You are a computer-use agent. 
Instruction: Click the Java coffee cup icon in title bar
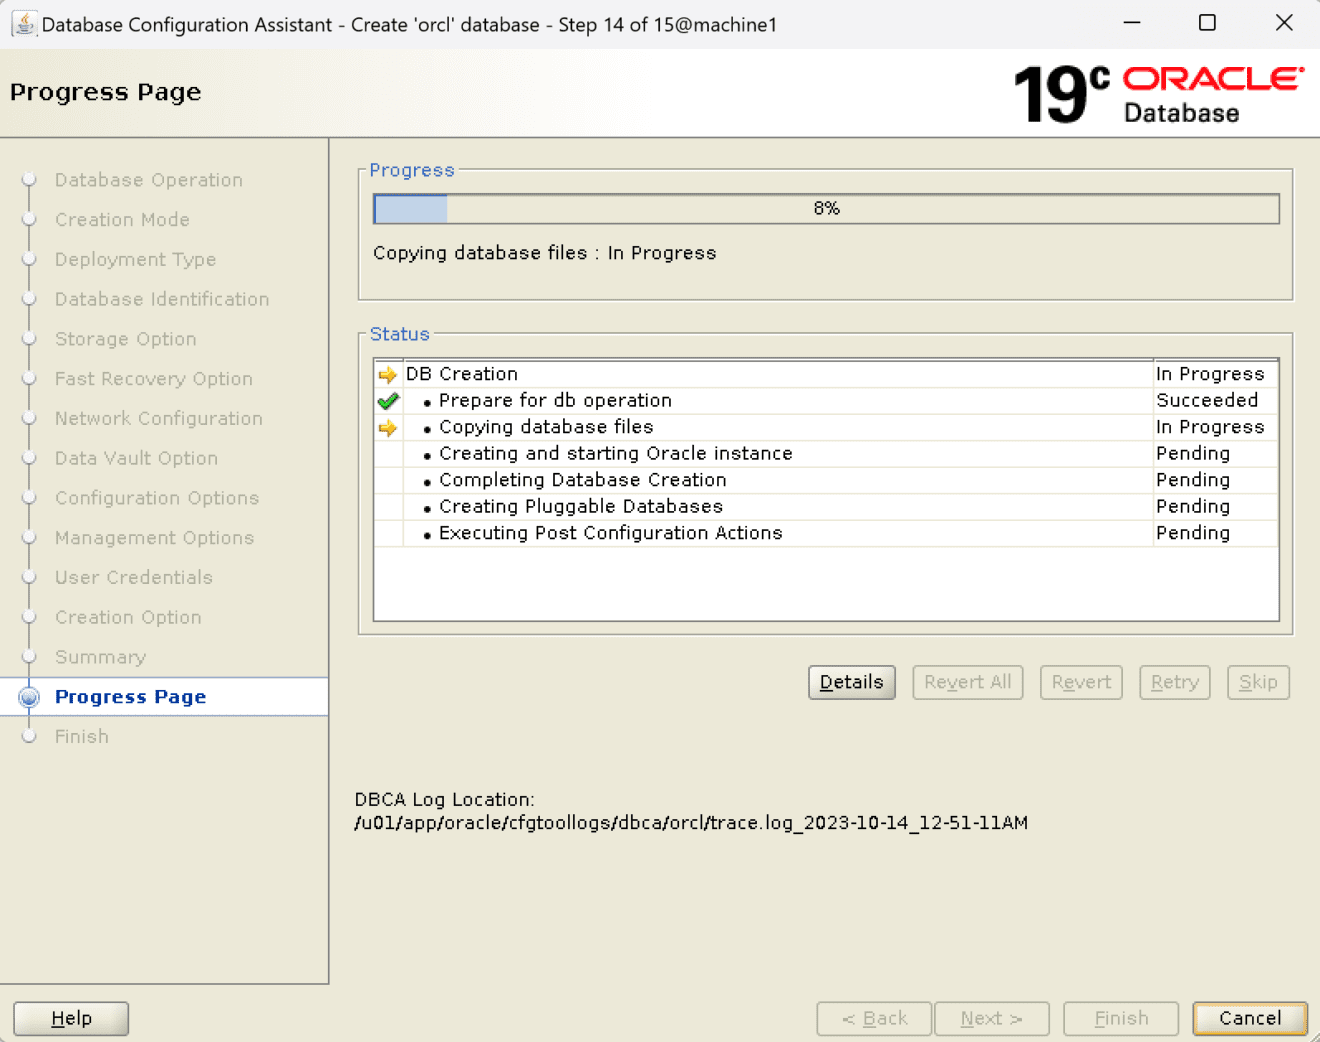(22, 22)
